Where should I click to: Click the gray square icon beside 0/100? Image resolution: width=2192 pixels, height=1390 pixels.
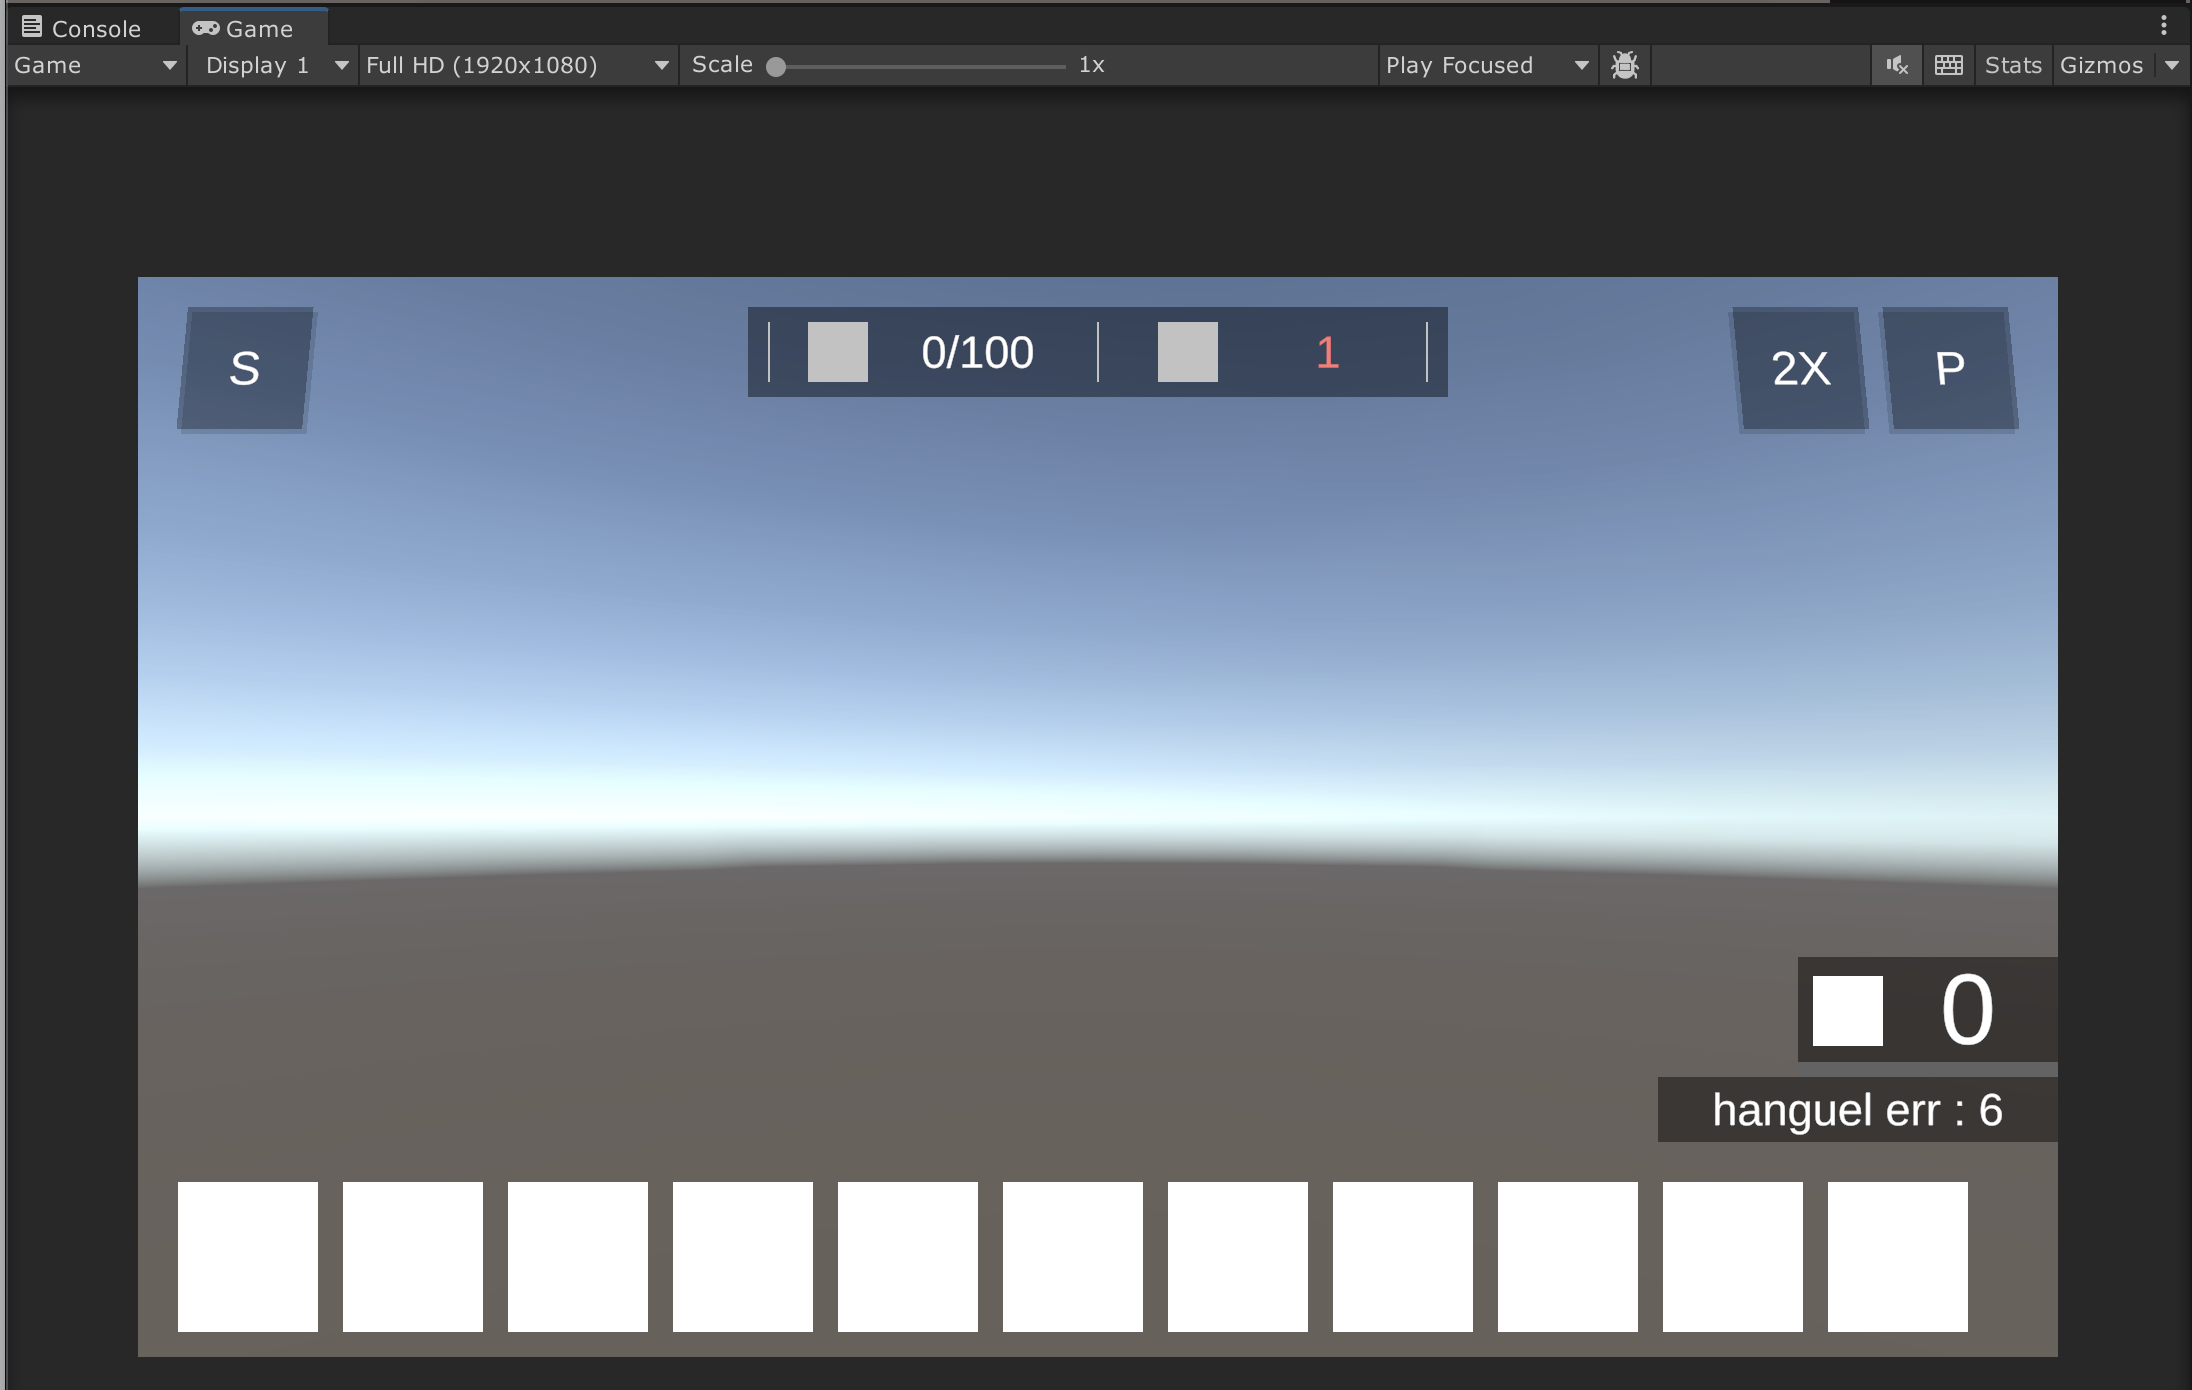(837, 352)
